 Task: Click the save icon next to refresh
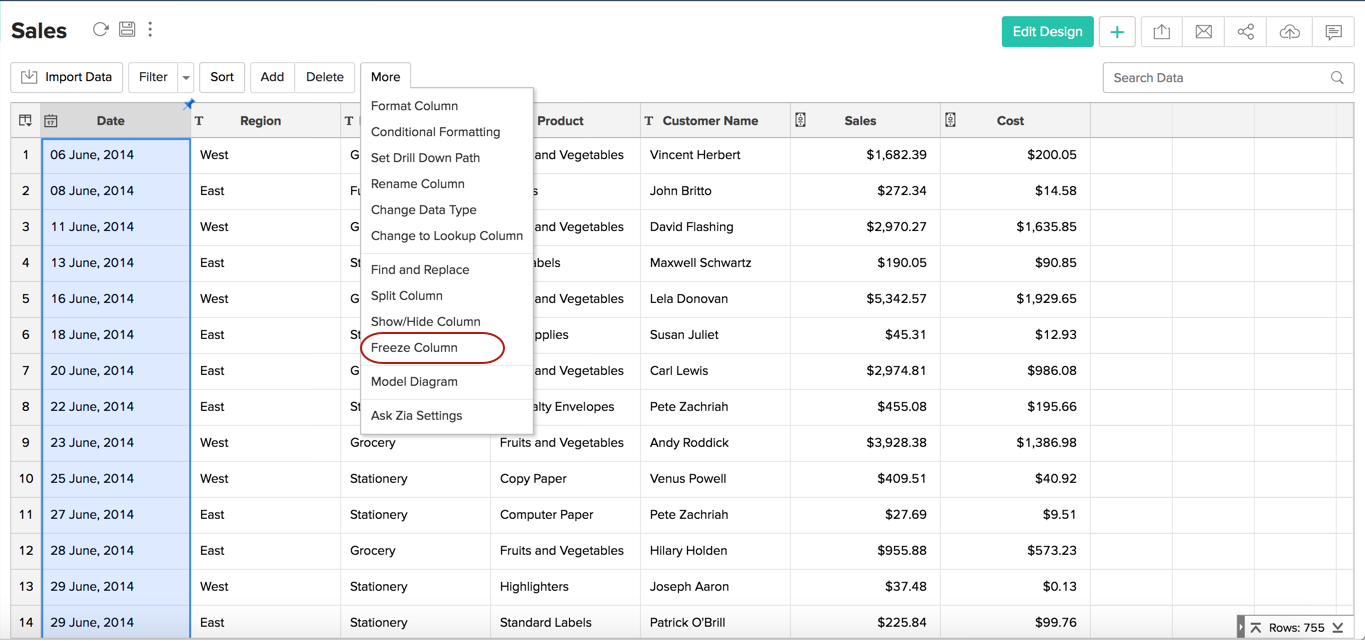(127, 30)
